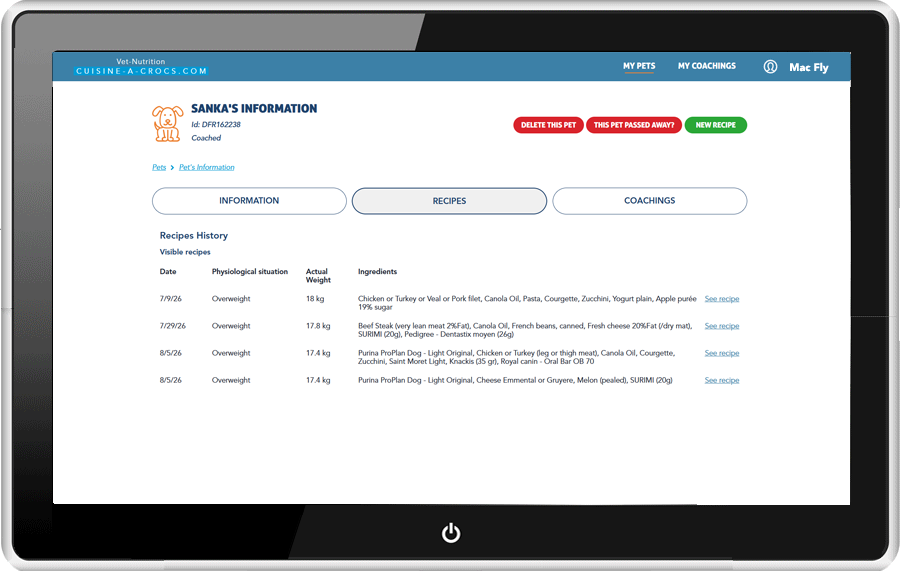Open See recipe for the 7/29/26 entry
Screen dimensions: 900x571
[x=721, y=326]
